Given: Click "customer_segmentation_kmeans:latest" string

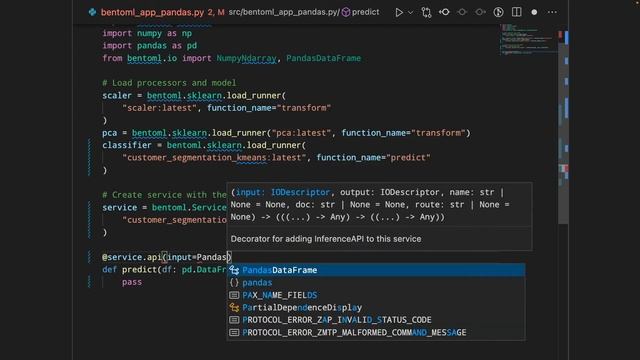Looking at the screenshot, I should click(x=214, y=158).
